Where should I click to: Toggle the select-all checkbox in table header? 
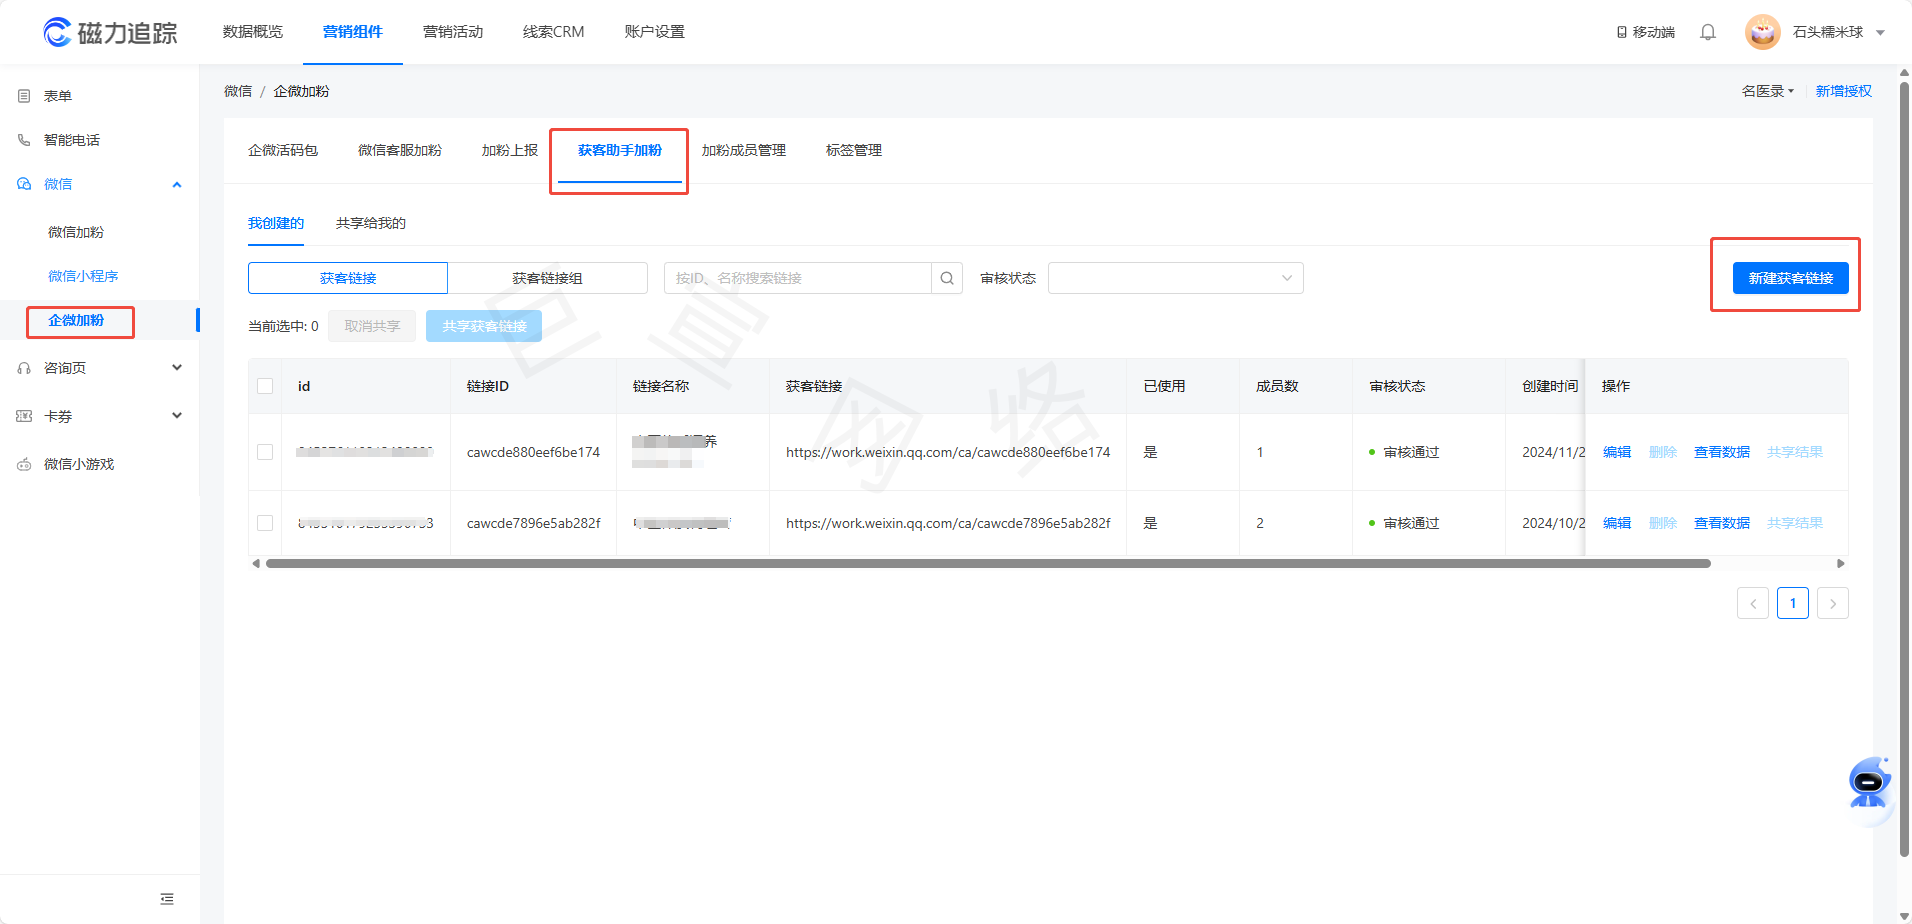[265, 386]
